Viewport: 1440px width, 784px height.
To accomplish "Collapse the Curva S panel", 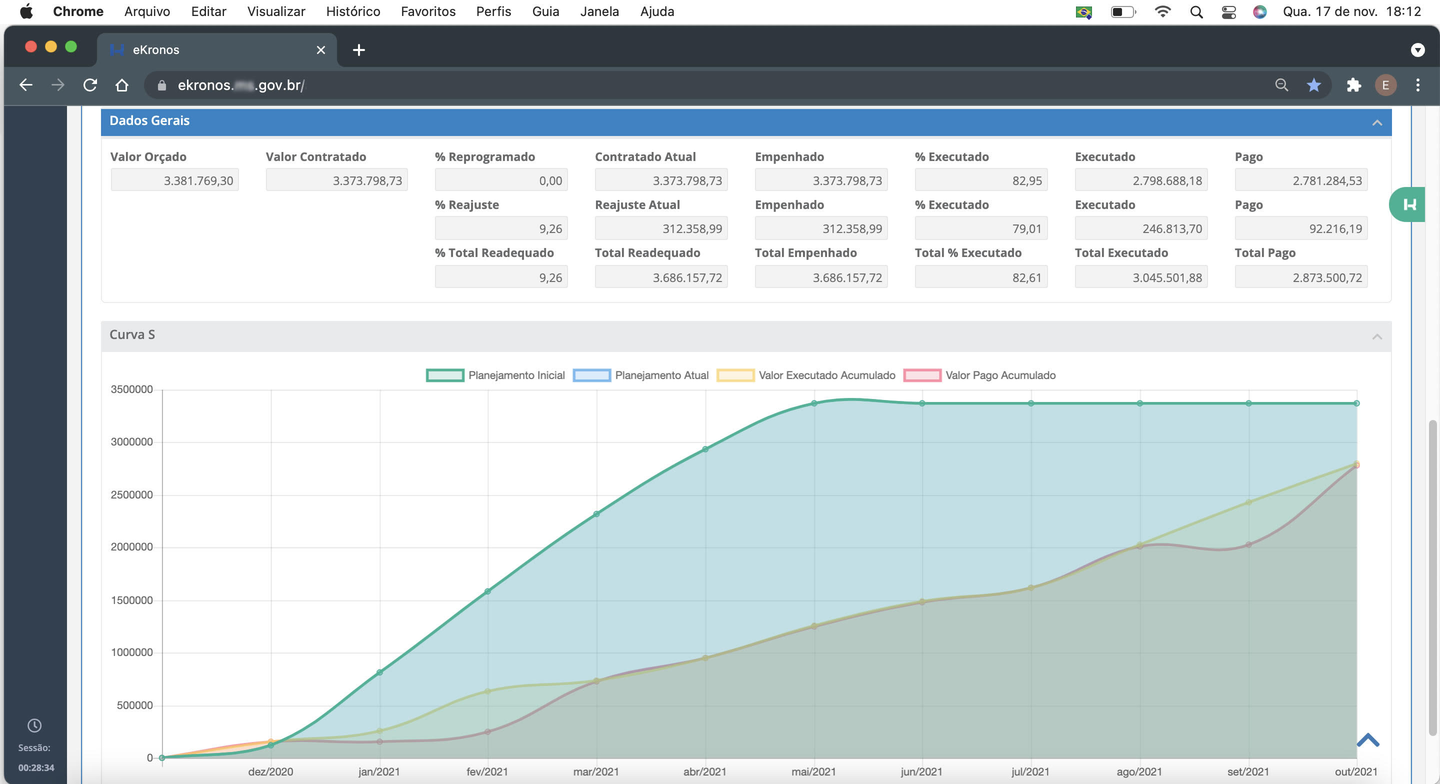I will 1377,336.
